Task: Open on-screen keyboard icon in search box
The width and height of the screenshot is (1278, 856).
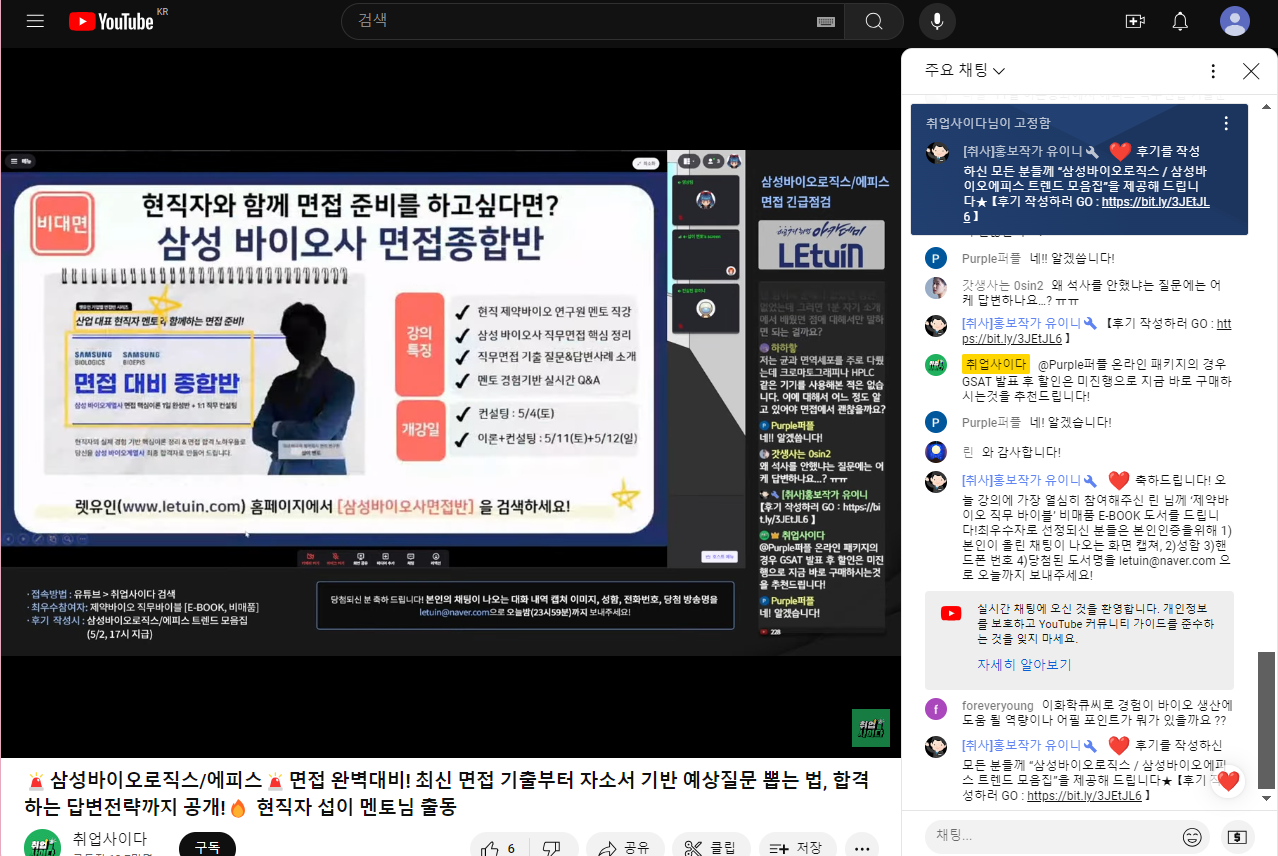Action: pyautogui.click(x=826, y=21)
